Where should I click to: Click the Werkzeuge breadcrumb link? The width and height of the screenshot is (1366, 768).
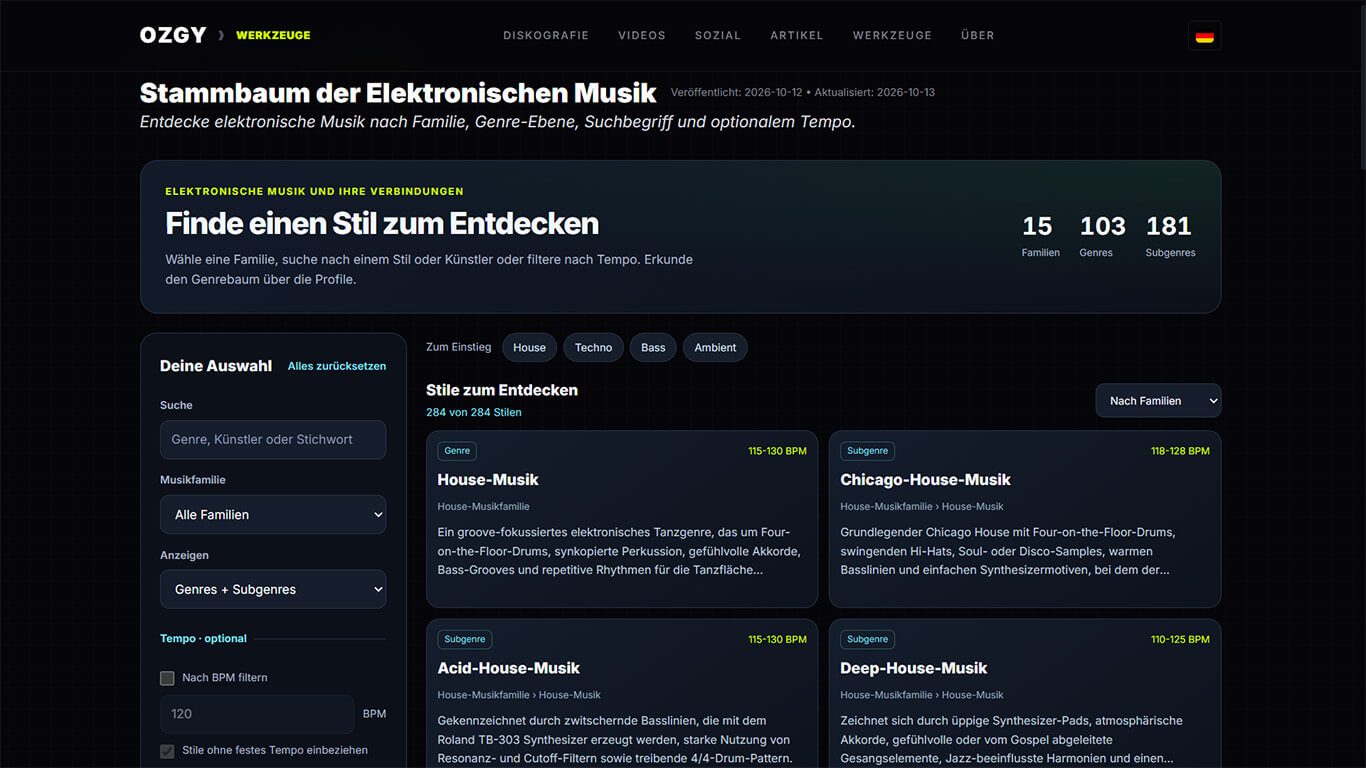click(273, 35)
